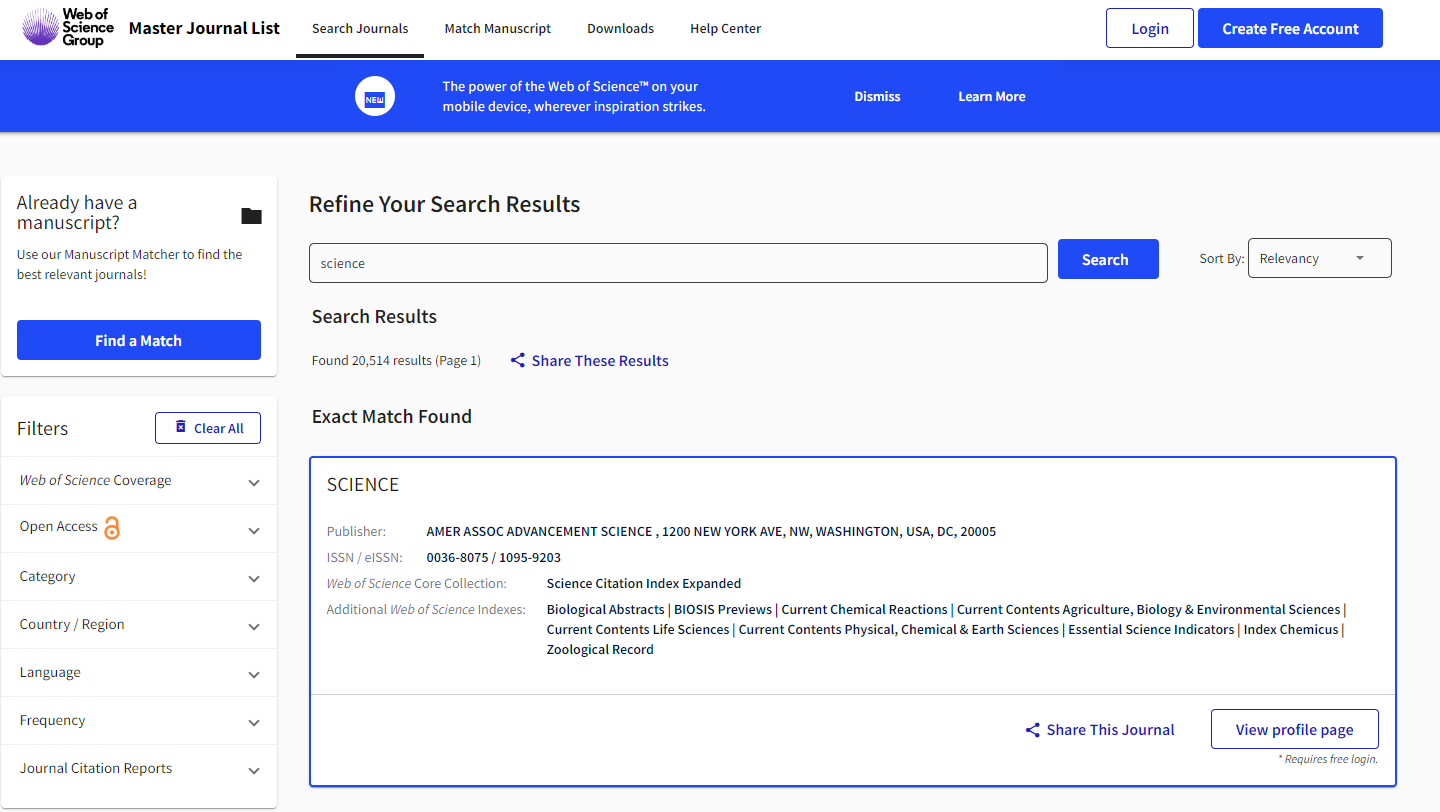1440x812 pixels.
Task: Click the Find a Match button
Action: coord(139,340)
